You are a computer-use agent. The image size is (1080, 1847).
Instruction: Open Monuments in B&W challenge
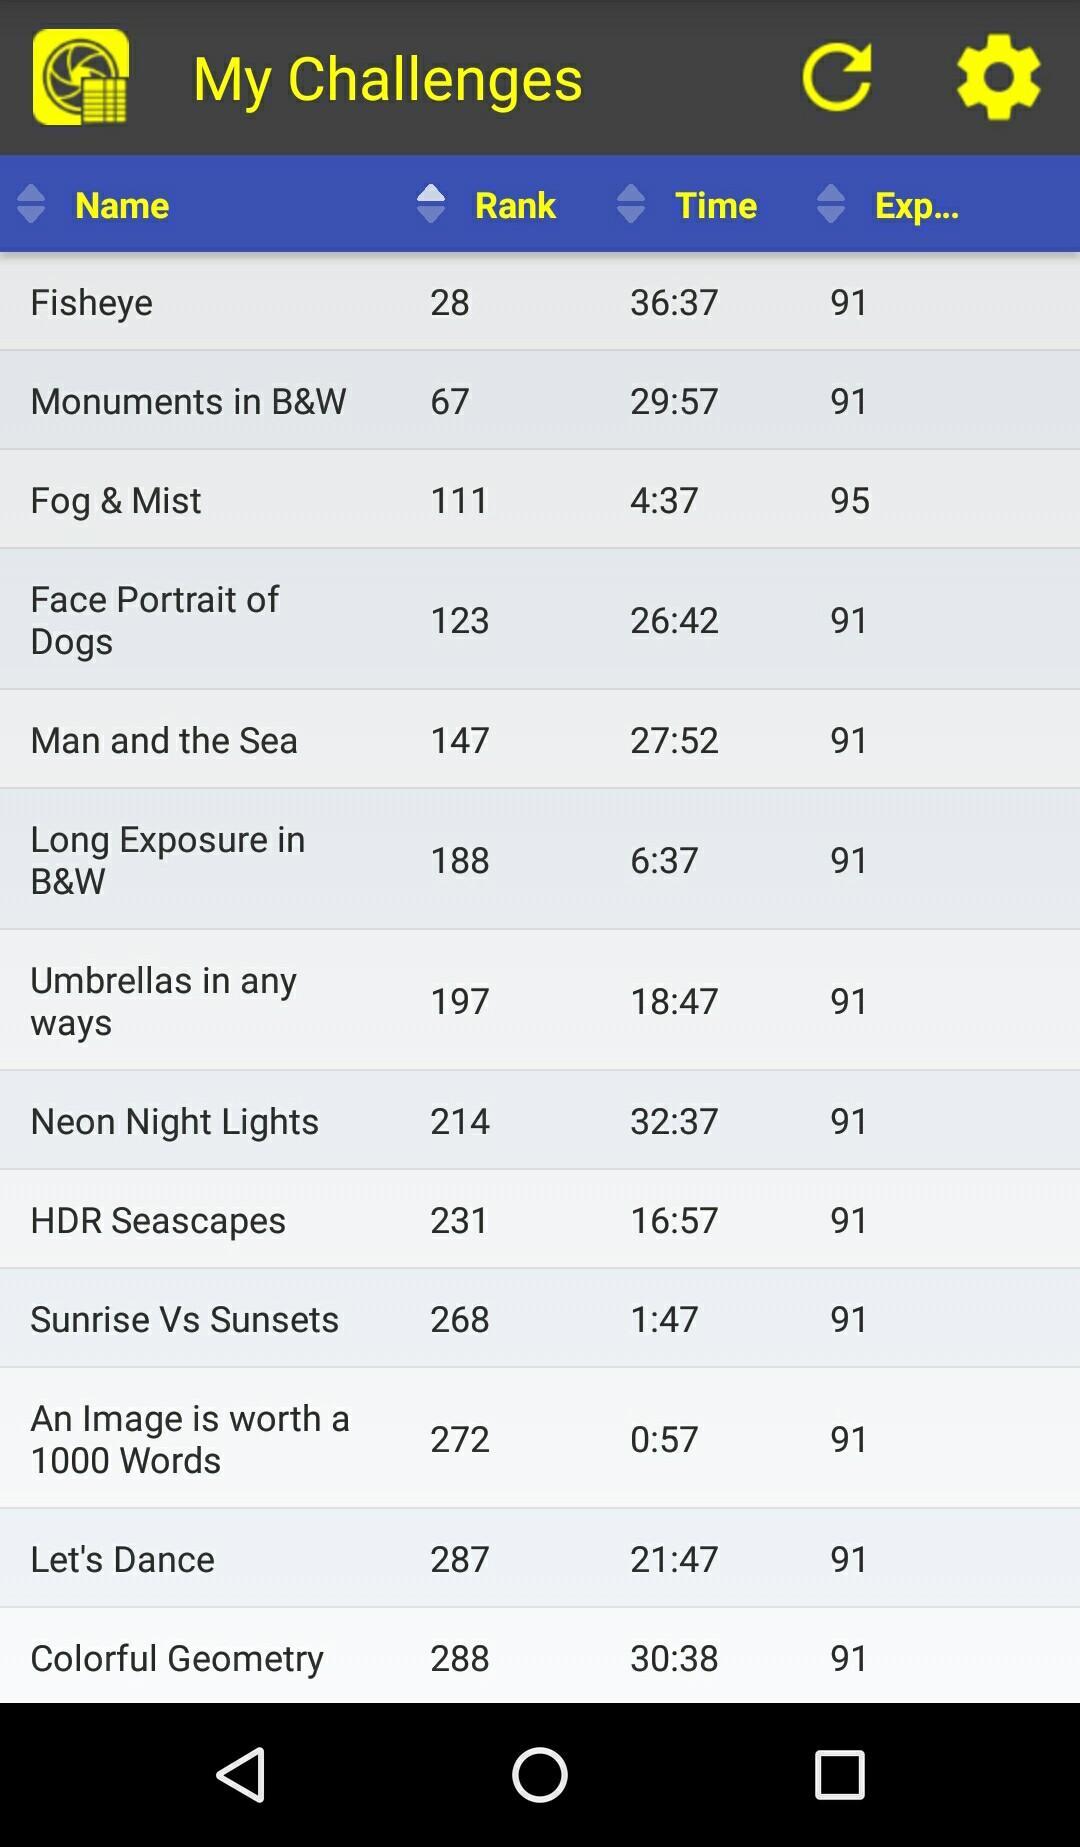pyautogui.click(x=540, y=400)
